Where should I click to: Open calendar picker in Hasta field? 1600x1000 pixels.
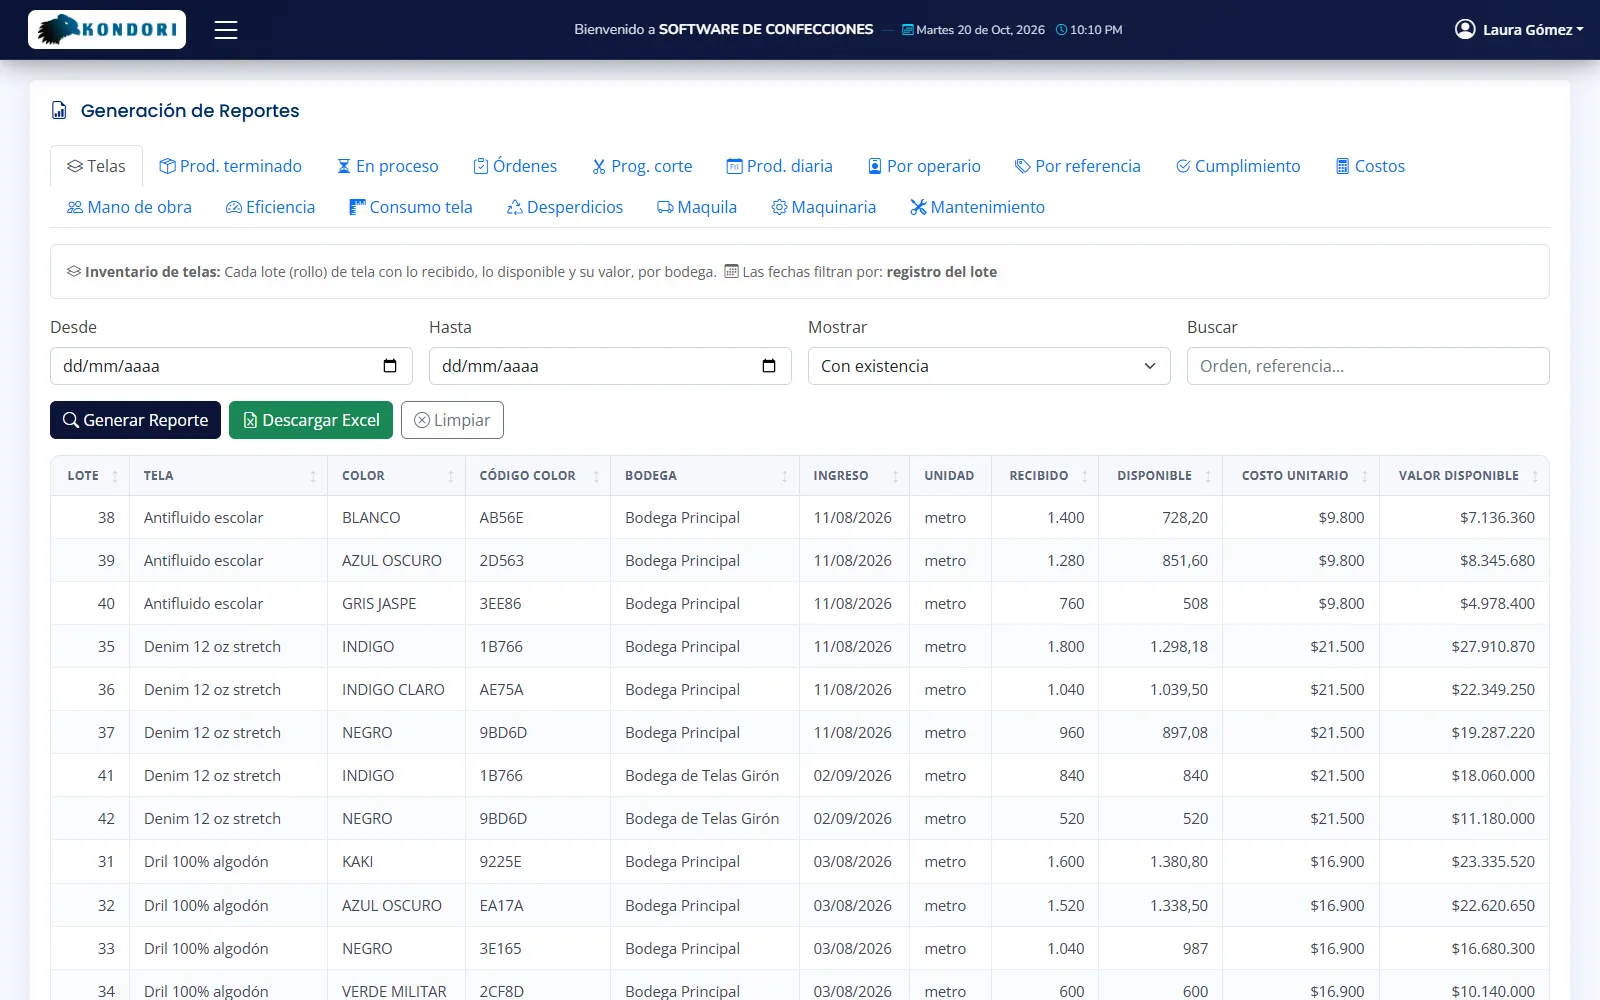tap(769, 366)
